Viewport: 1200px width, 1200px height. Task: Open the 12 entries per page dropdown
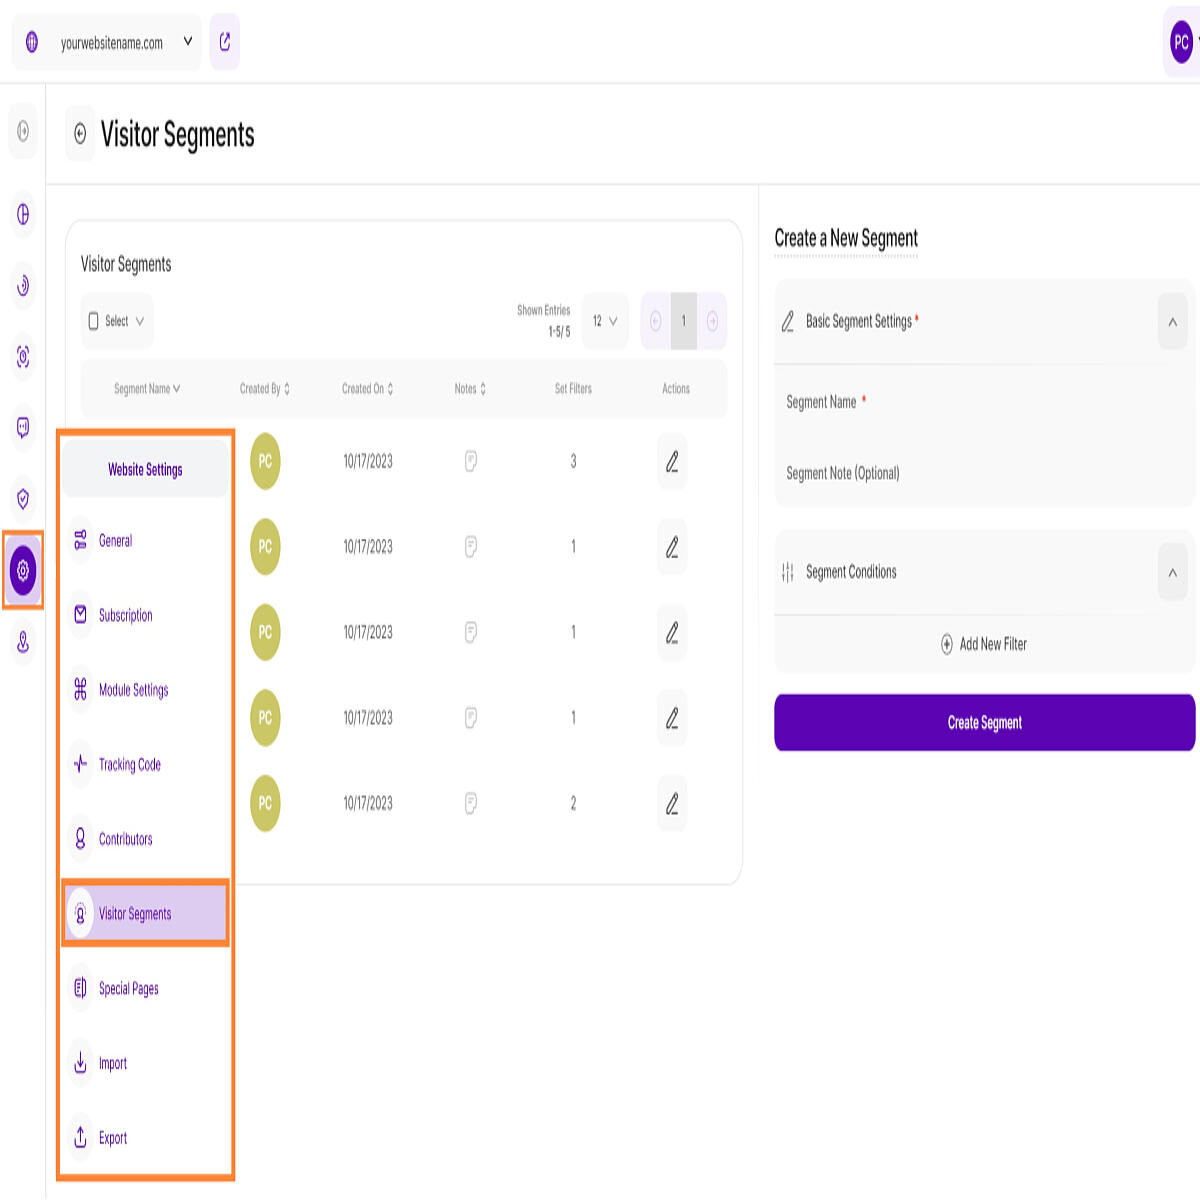605,321
